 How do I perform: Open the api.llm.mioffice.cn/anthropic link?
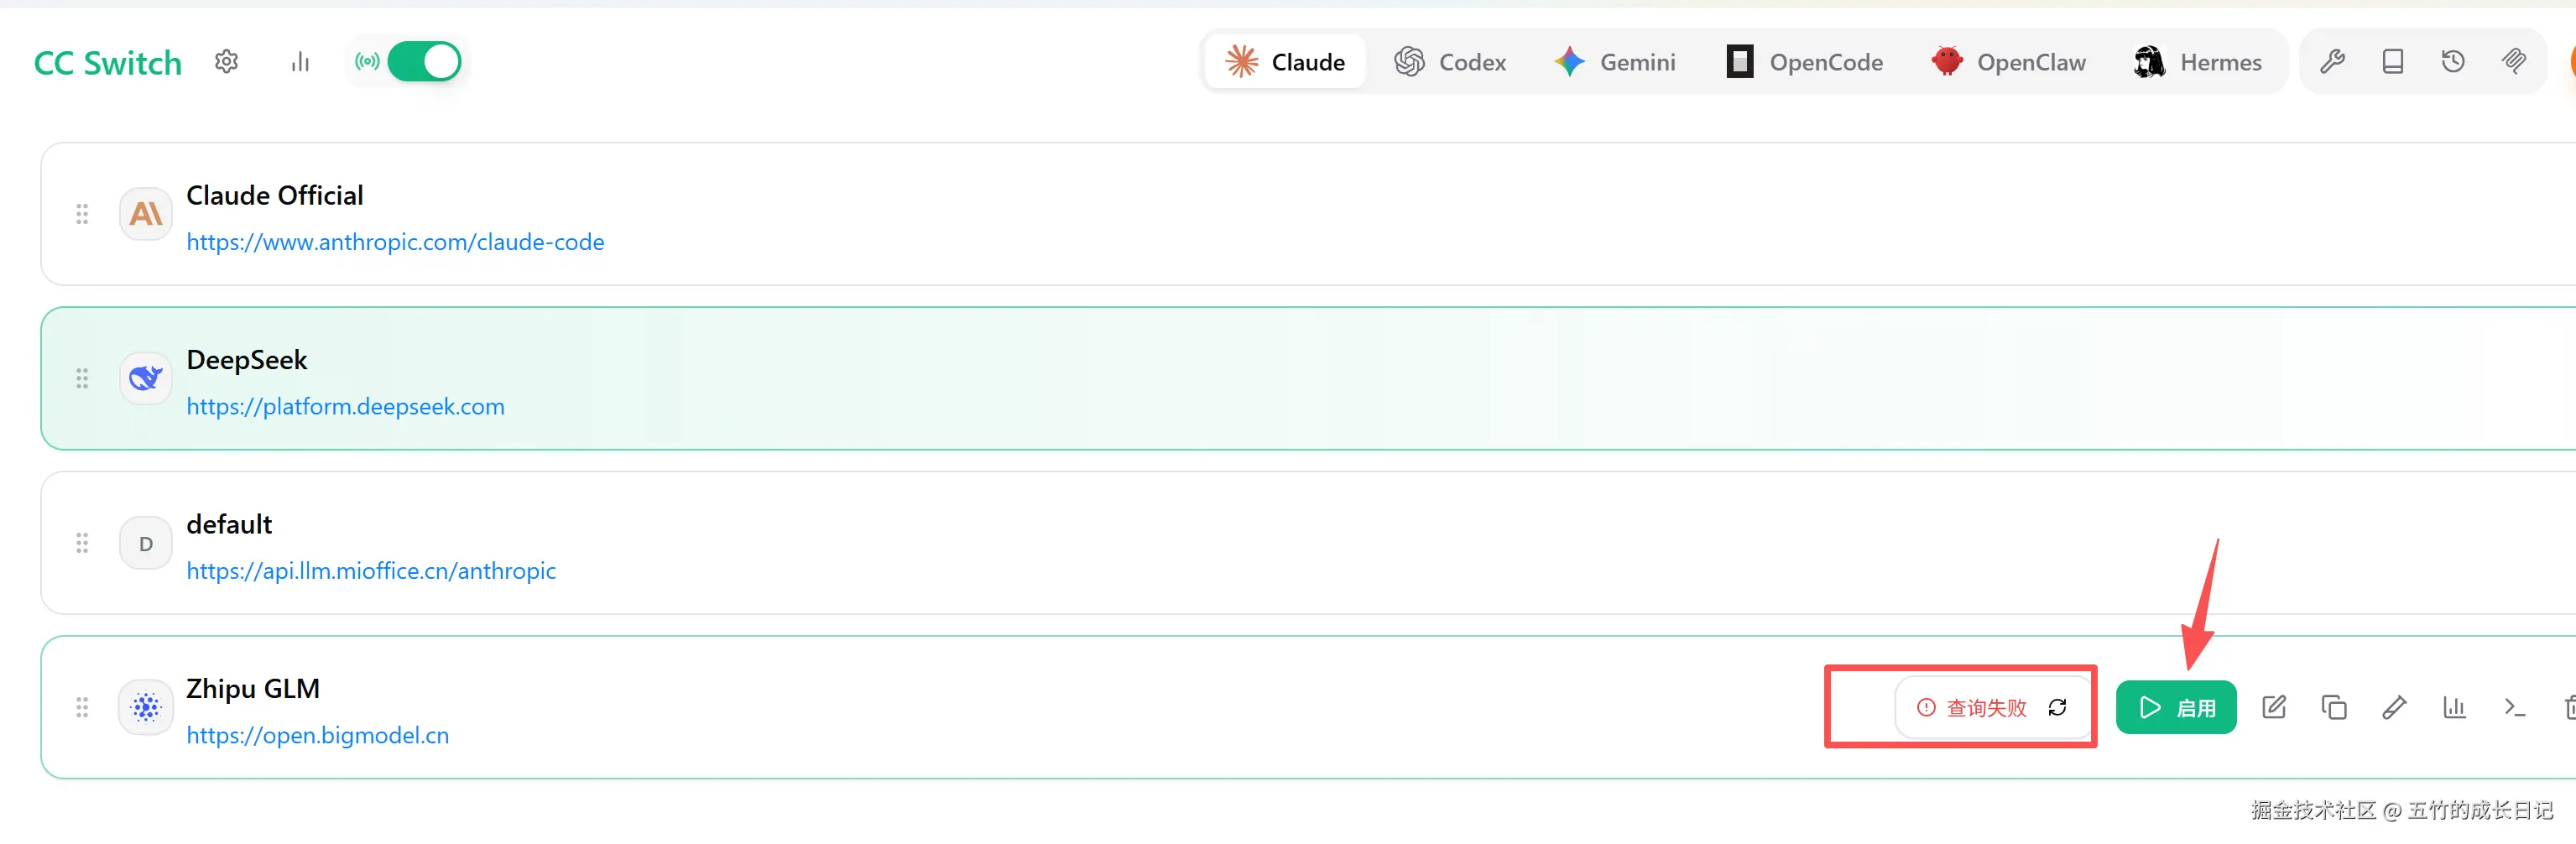pos(371,571)
